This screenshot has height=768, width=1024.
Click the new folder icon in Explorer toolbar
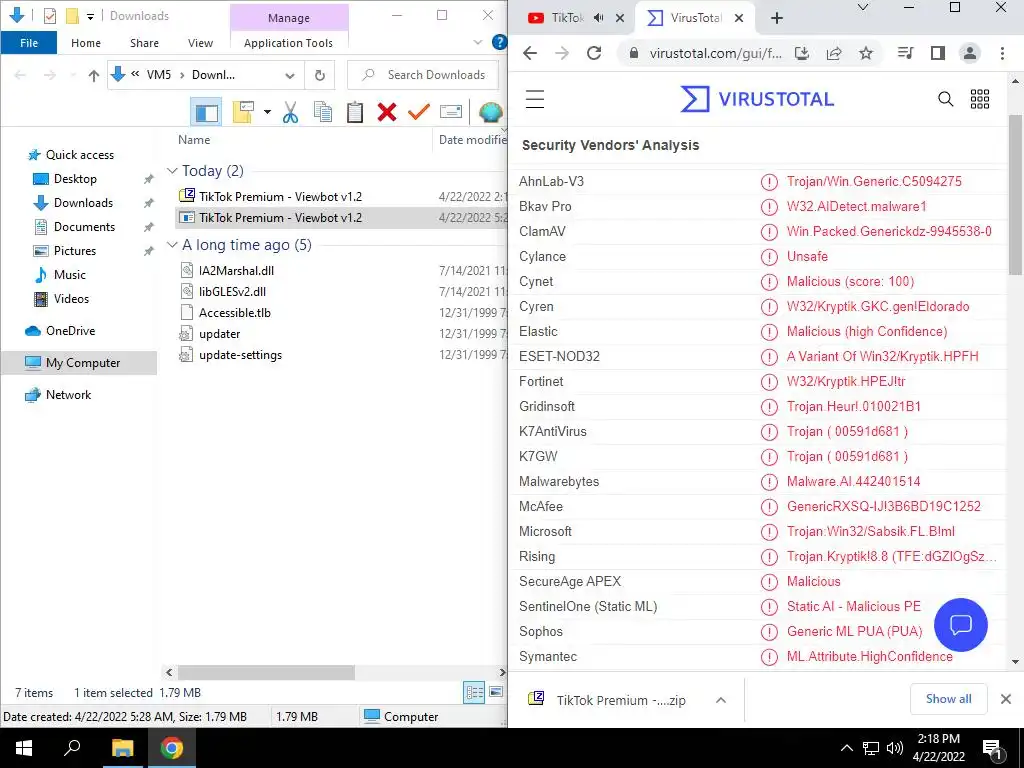pos(243,112)
